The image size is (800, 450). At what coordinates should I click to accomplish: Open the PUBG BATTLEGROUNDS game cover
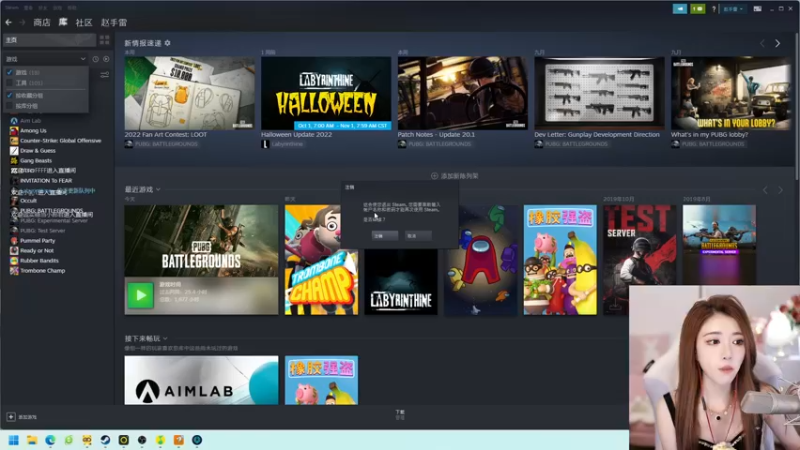point(202,241)
